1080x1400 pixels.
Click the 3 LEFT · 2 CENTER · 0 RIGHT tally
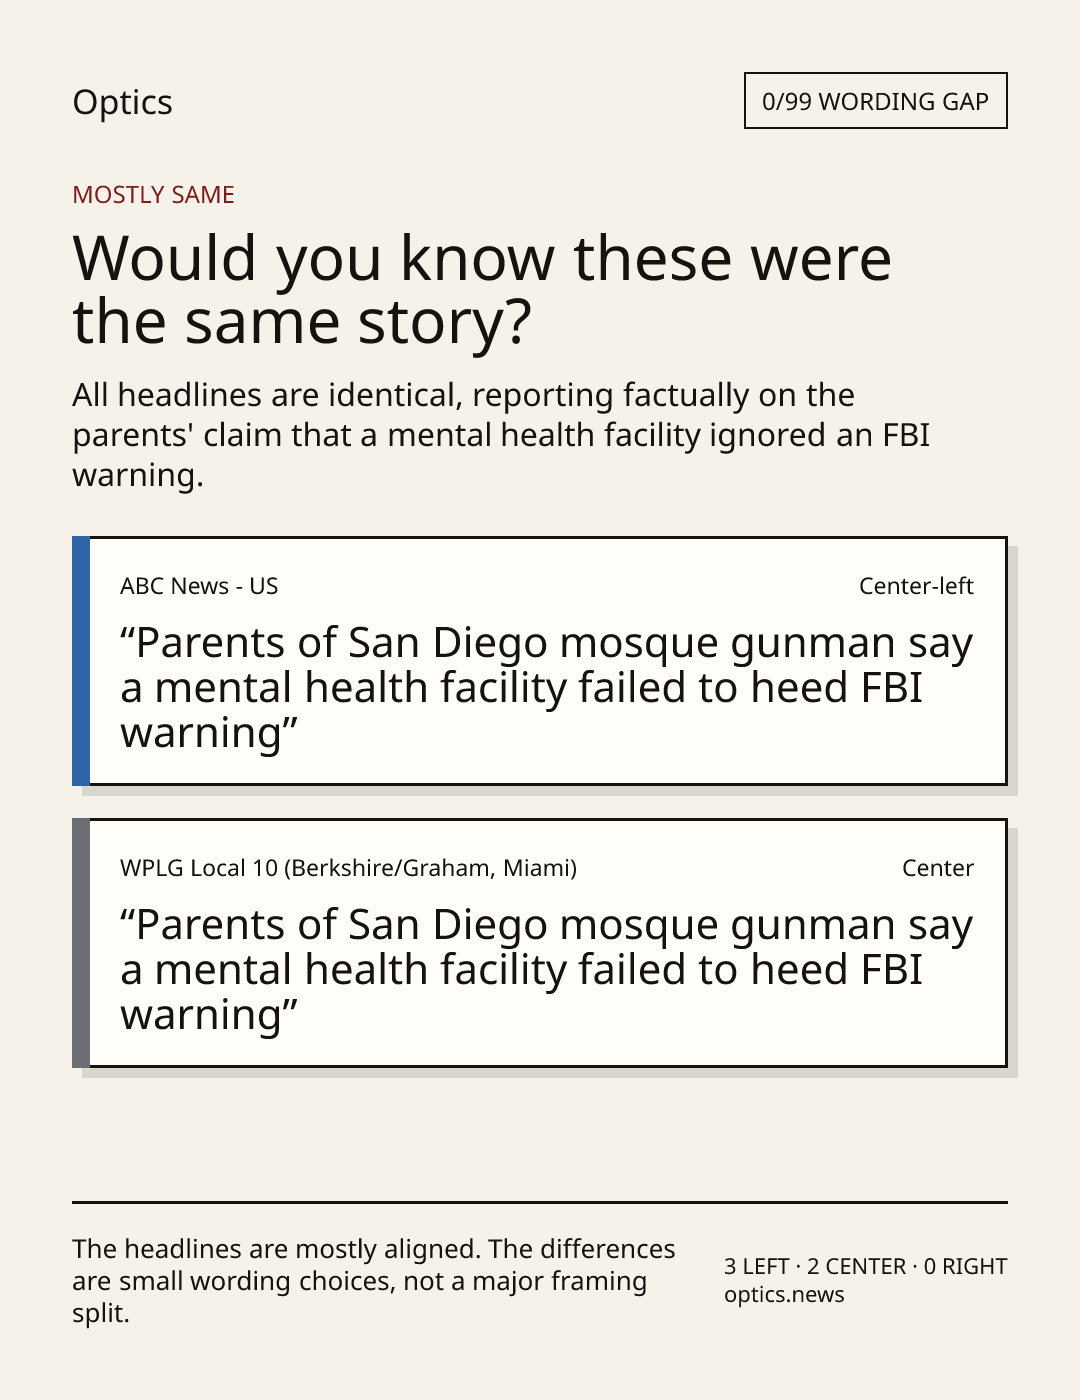point(865,1266)
